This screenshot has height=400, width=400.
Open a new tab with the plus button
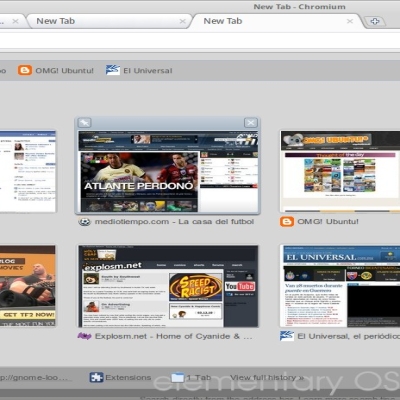[x=375, y=21]
